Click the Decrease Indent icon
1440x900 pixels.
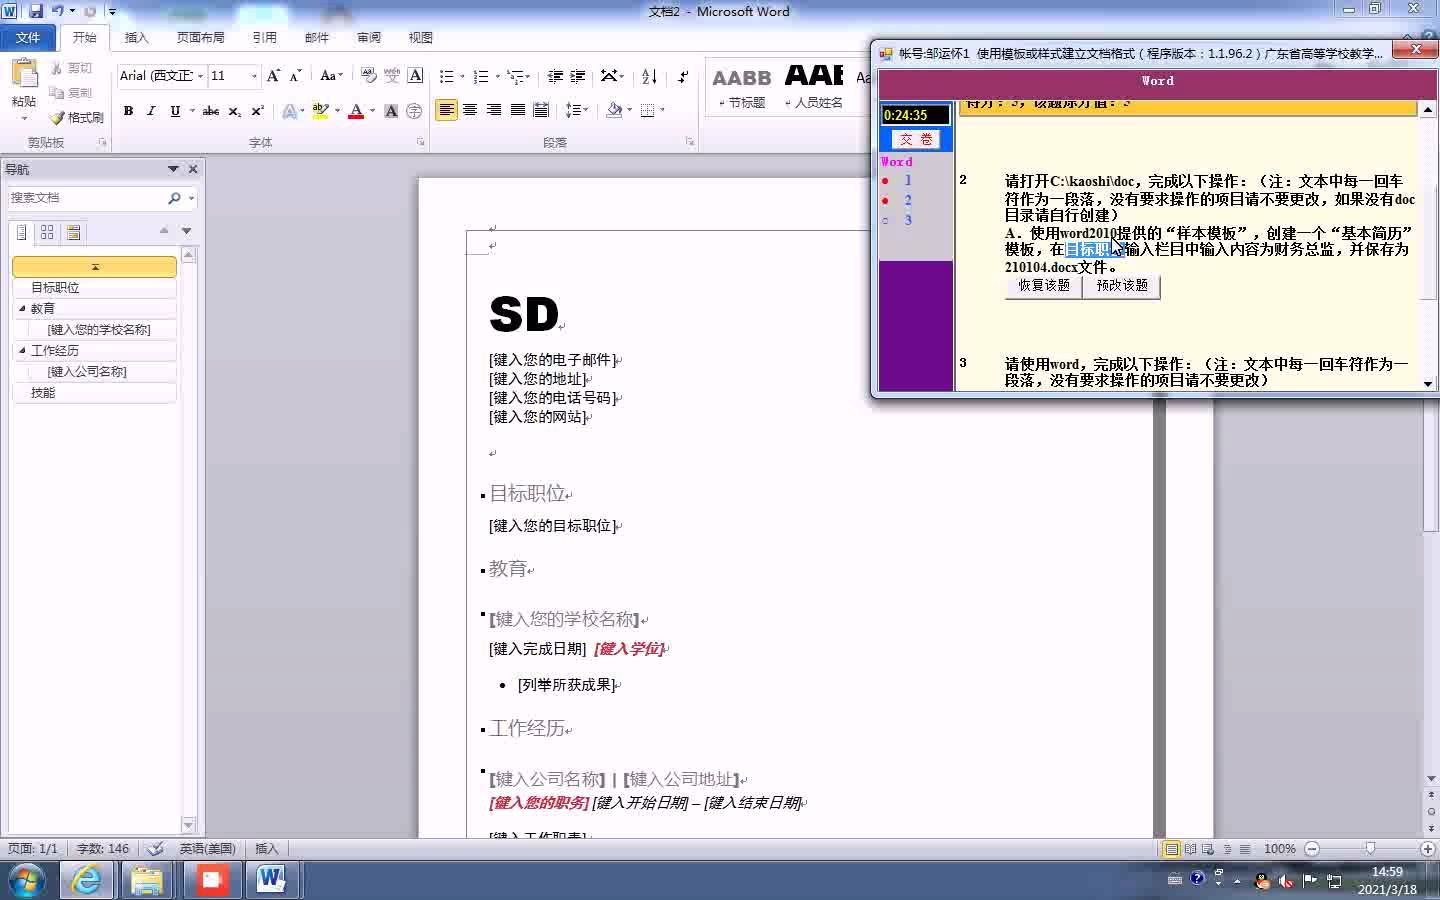pos(555,76)
